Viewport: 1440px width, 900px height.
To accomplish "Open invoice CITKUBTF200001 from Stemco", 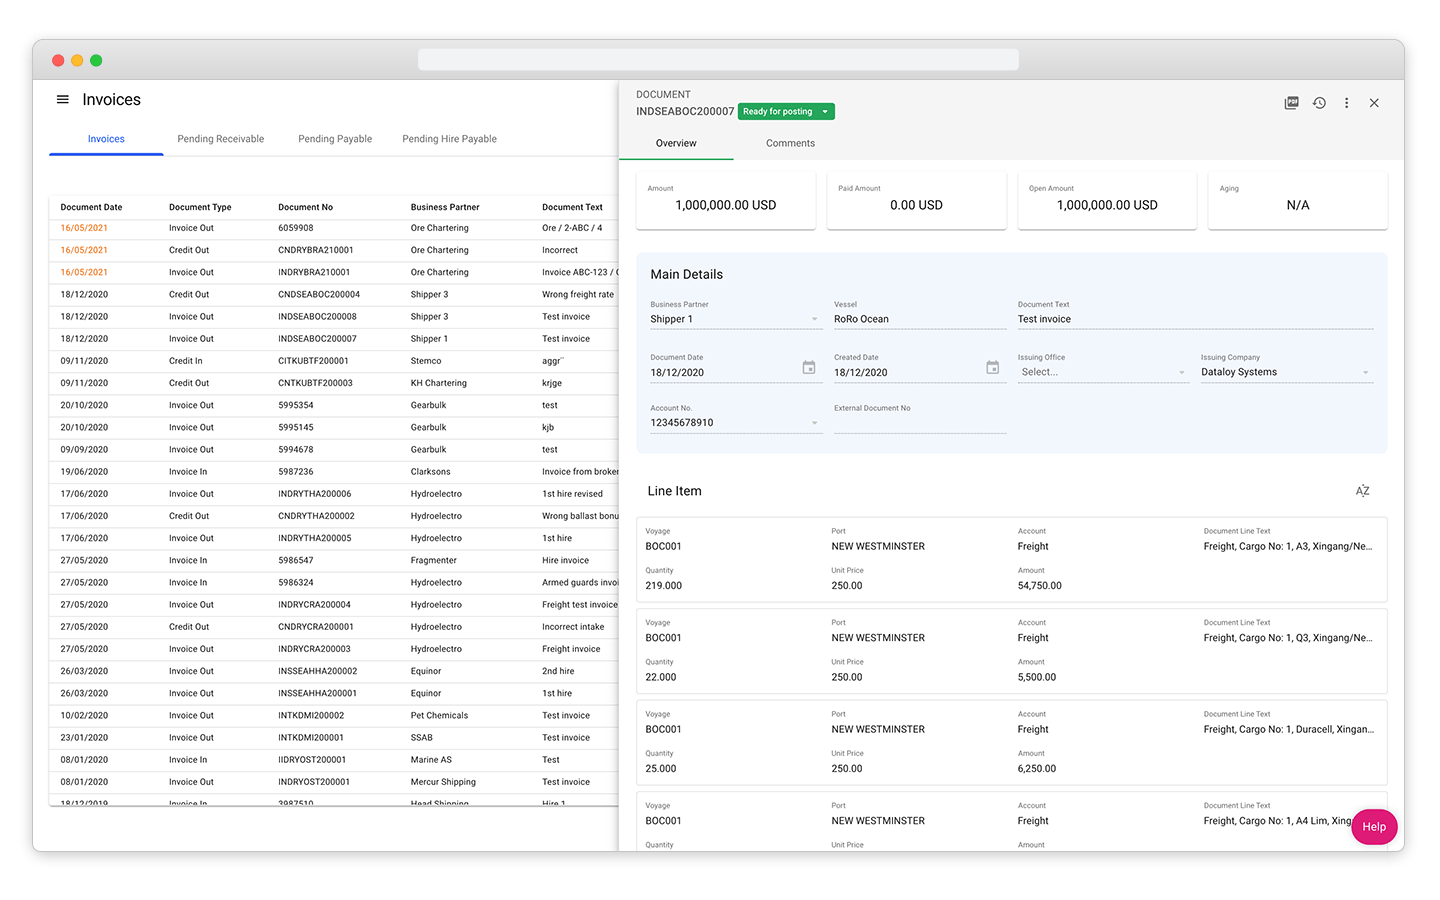I will (315, 360).
